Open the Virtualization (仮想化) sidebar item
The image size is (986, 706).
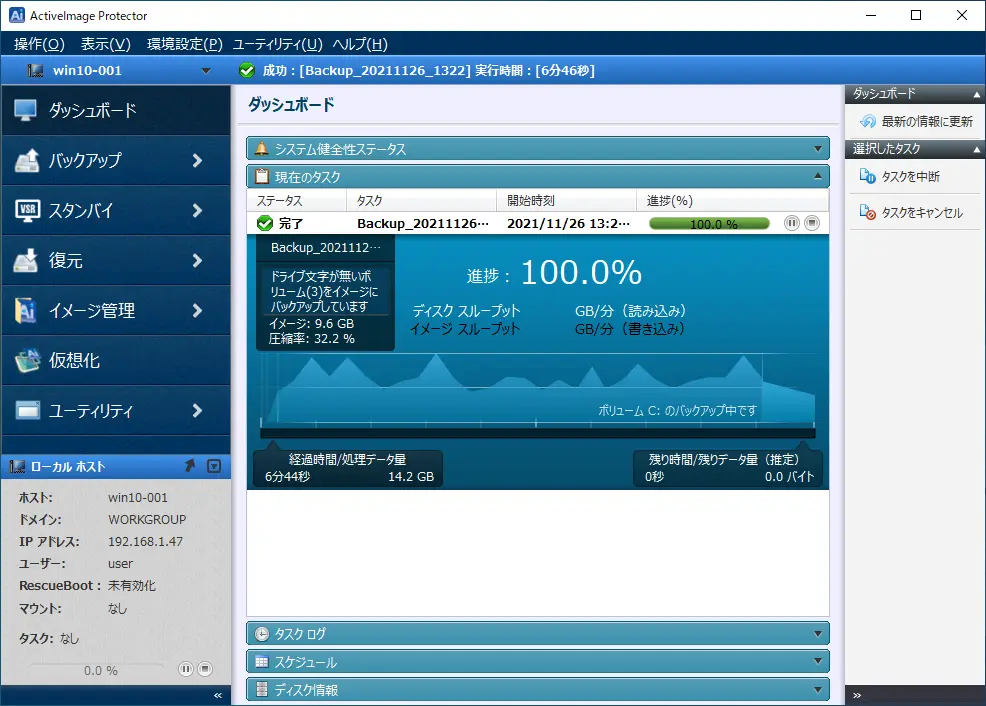click(x=116, y=361)
